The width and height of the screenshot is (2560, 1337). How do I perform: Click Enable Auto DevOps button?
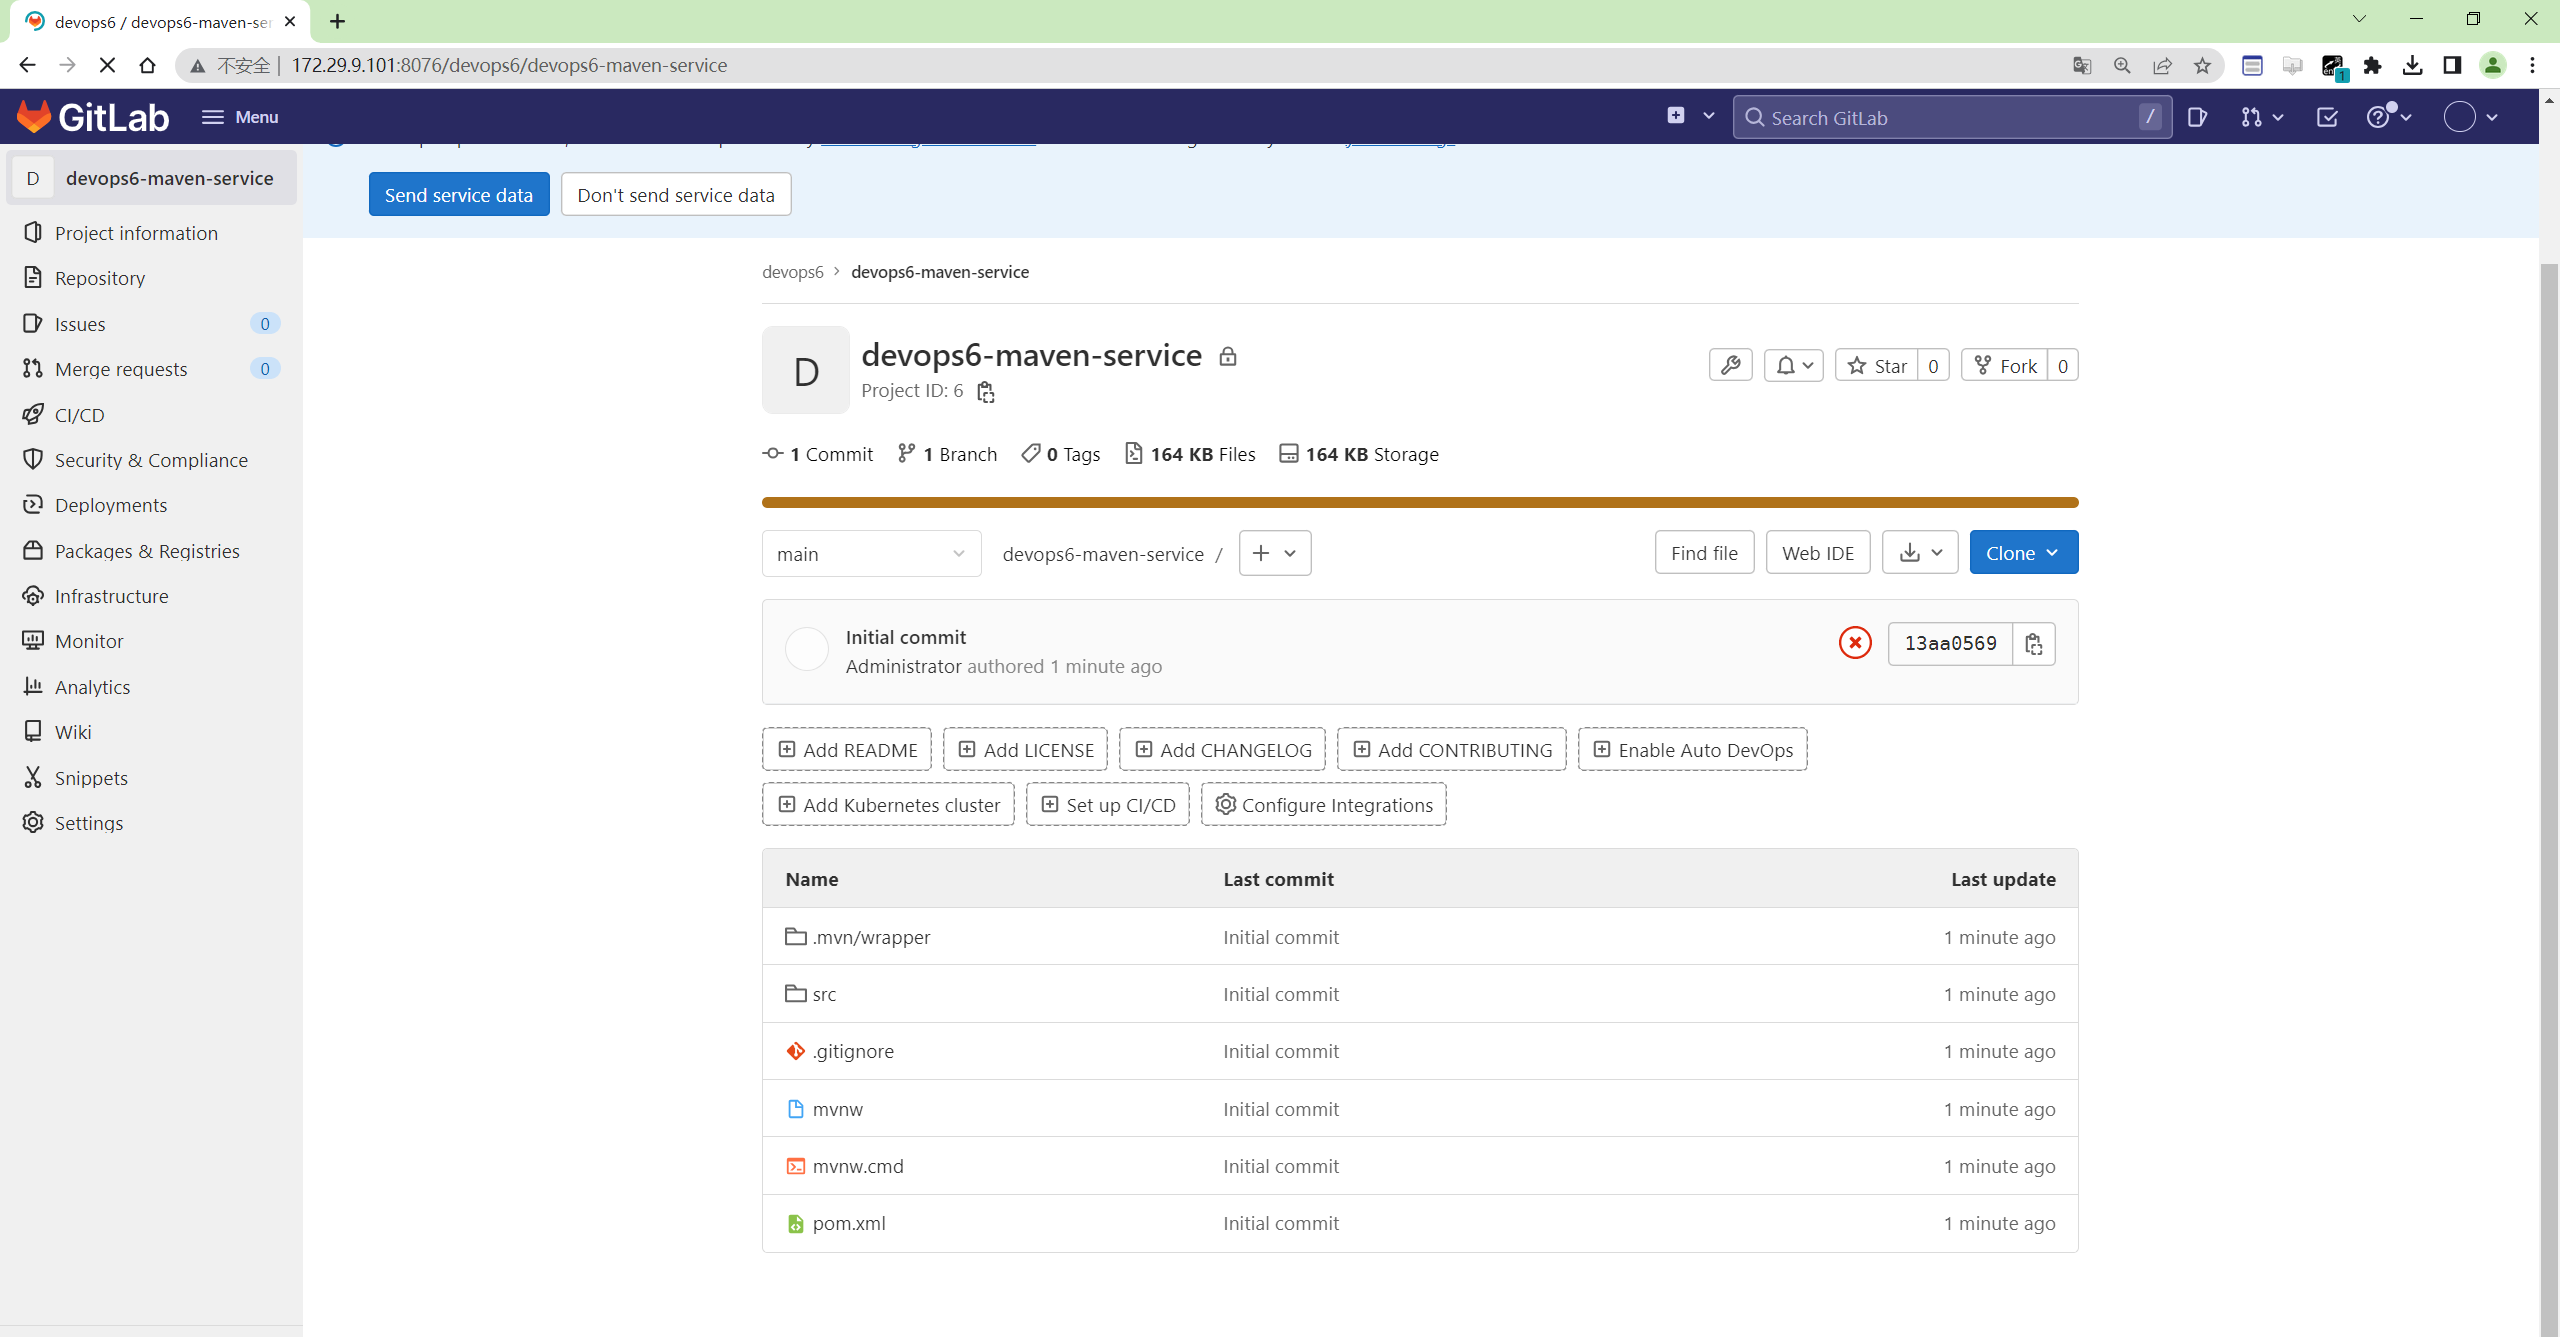1692,749
